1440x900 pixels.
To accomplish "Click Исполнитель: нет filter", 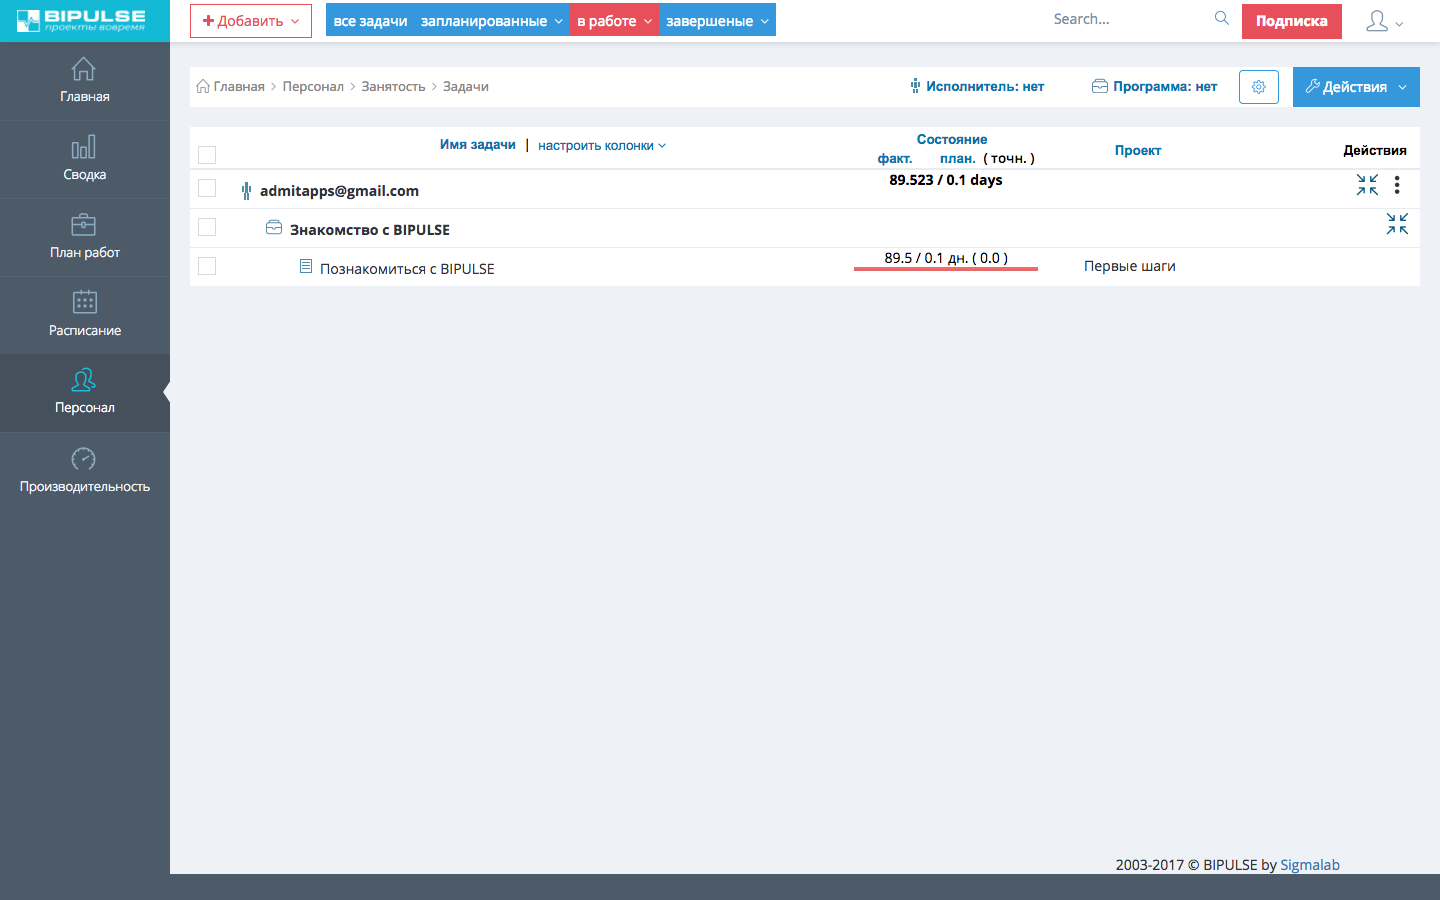I will coord(977,87).
